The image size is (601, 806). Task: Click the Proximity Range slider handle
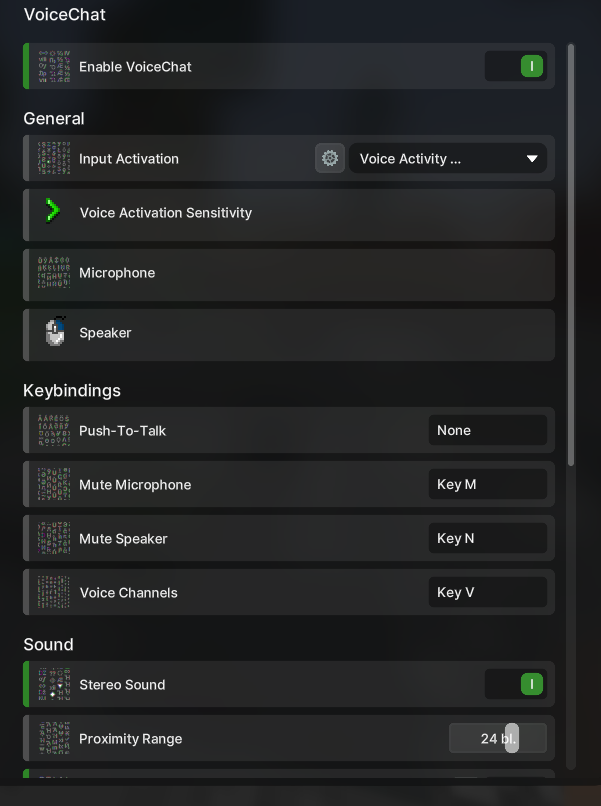pos(512,738)
